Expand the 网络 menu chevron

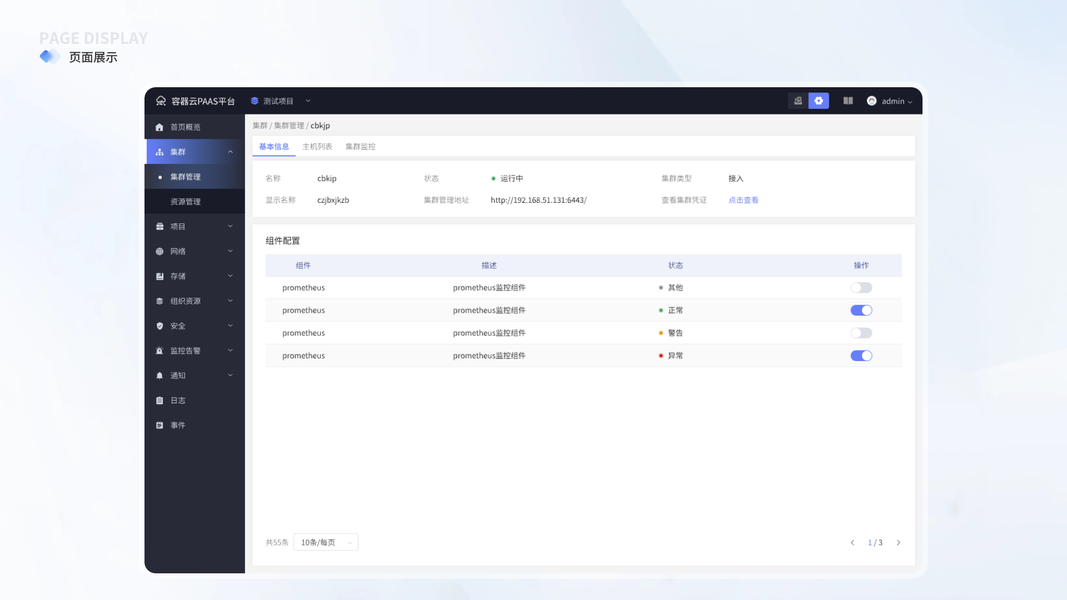coord(230,251)
